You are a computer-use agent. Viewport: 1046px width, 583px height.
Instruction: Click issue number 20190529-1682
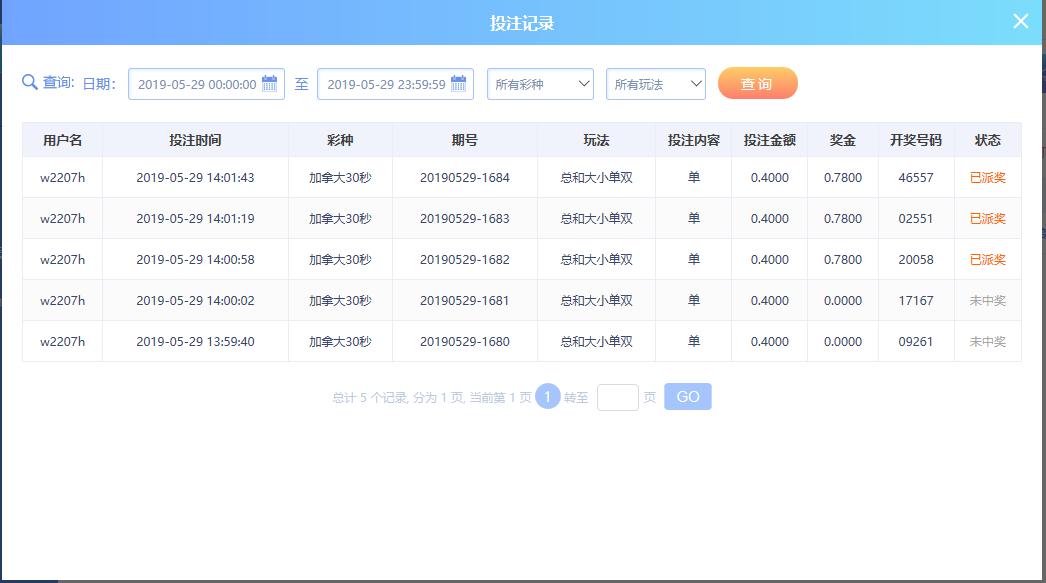pos(465,259)
